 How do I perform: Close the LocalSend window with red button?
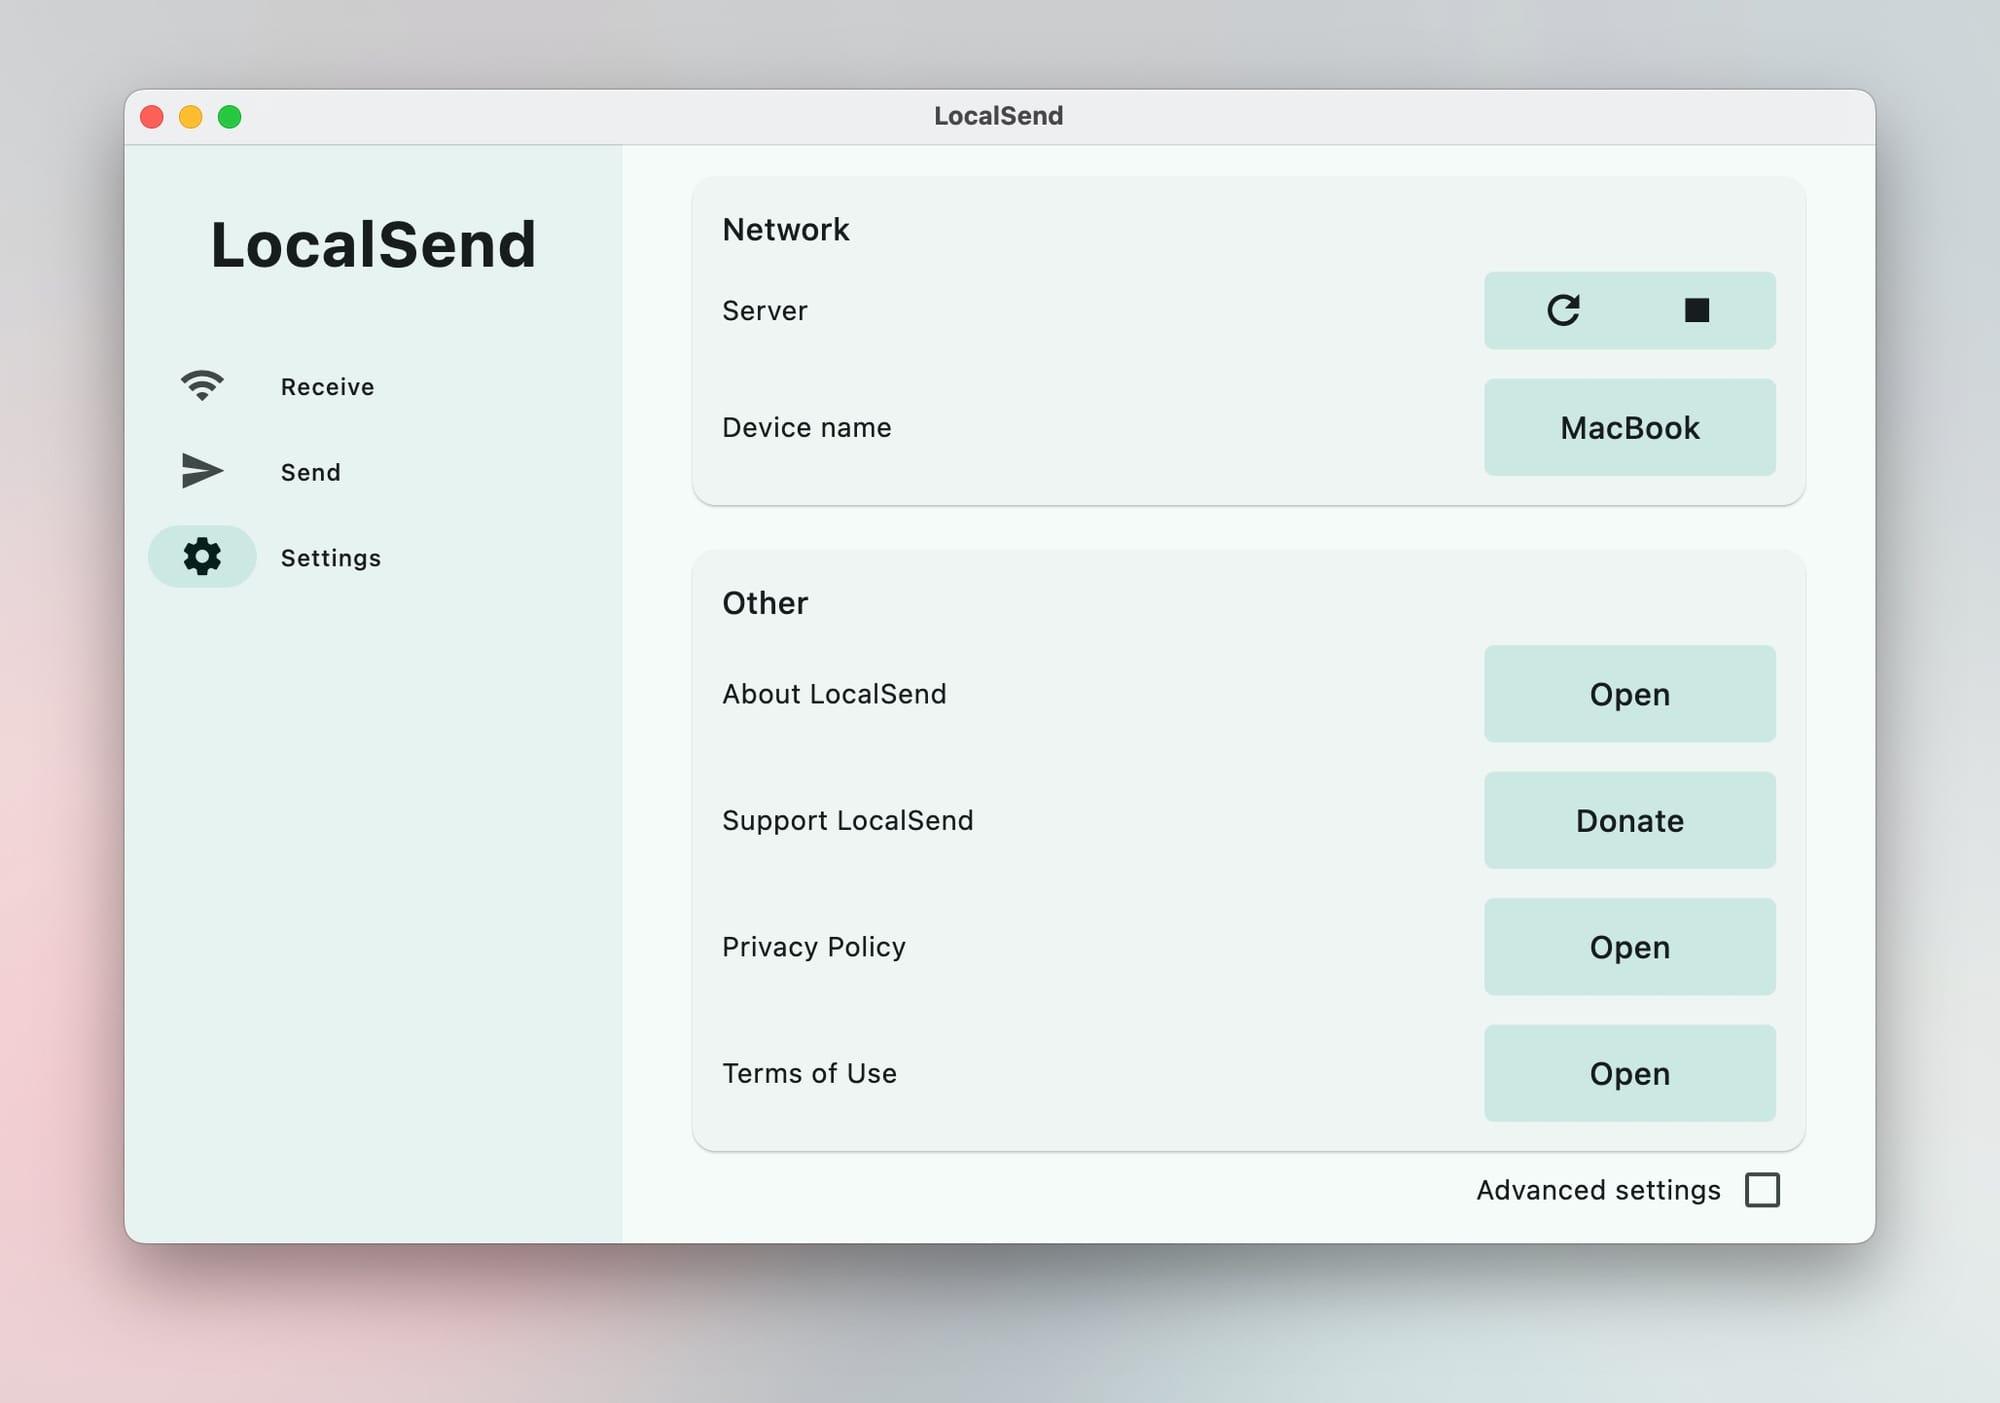[x=152, y=117]
